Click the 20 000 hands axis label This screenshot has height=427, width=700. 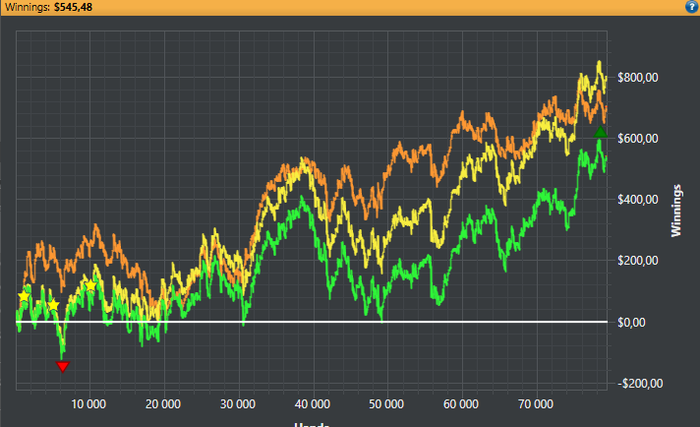(x=163, y=404)
